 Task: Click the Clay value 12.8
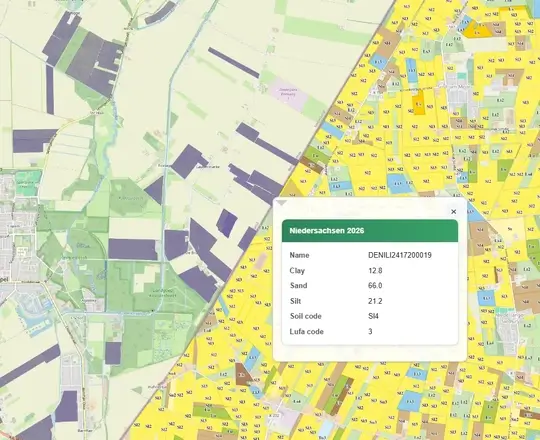tap(375, 270)
